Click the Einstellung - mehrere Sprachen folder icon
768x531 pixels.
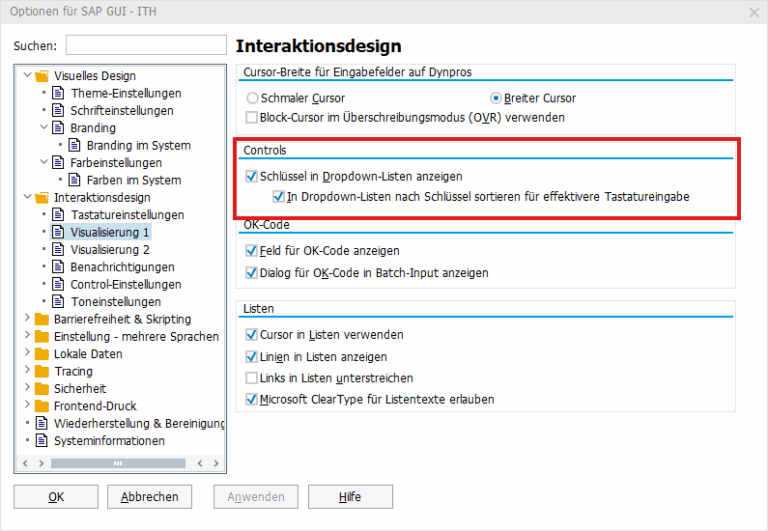coord(42,337)
